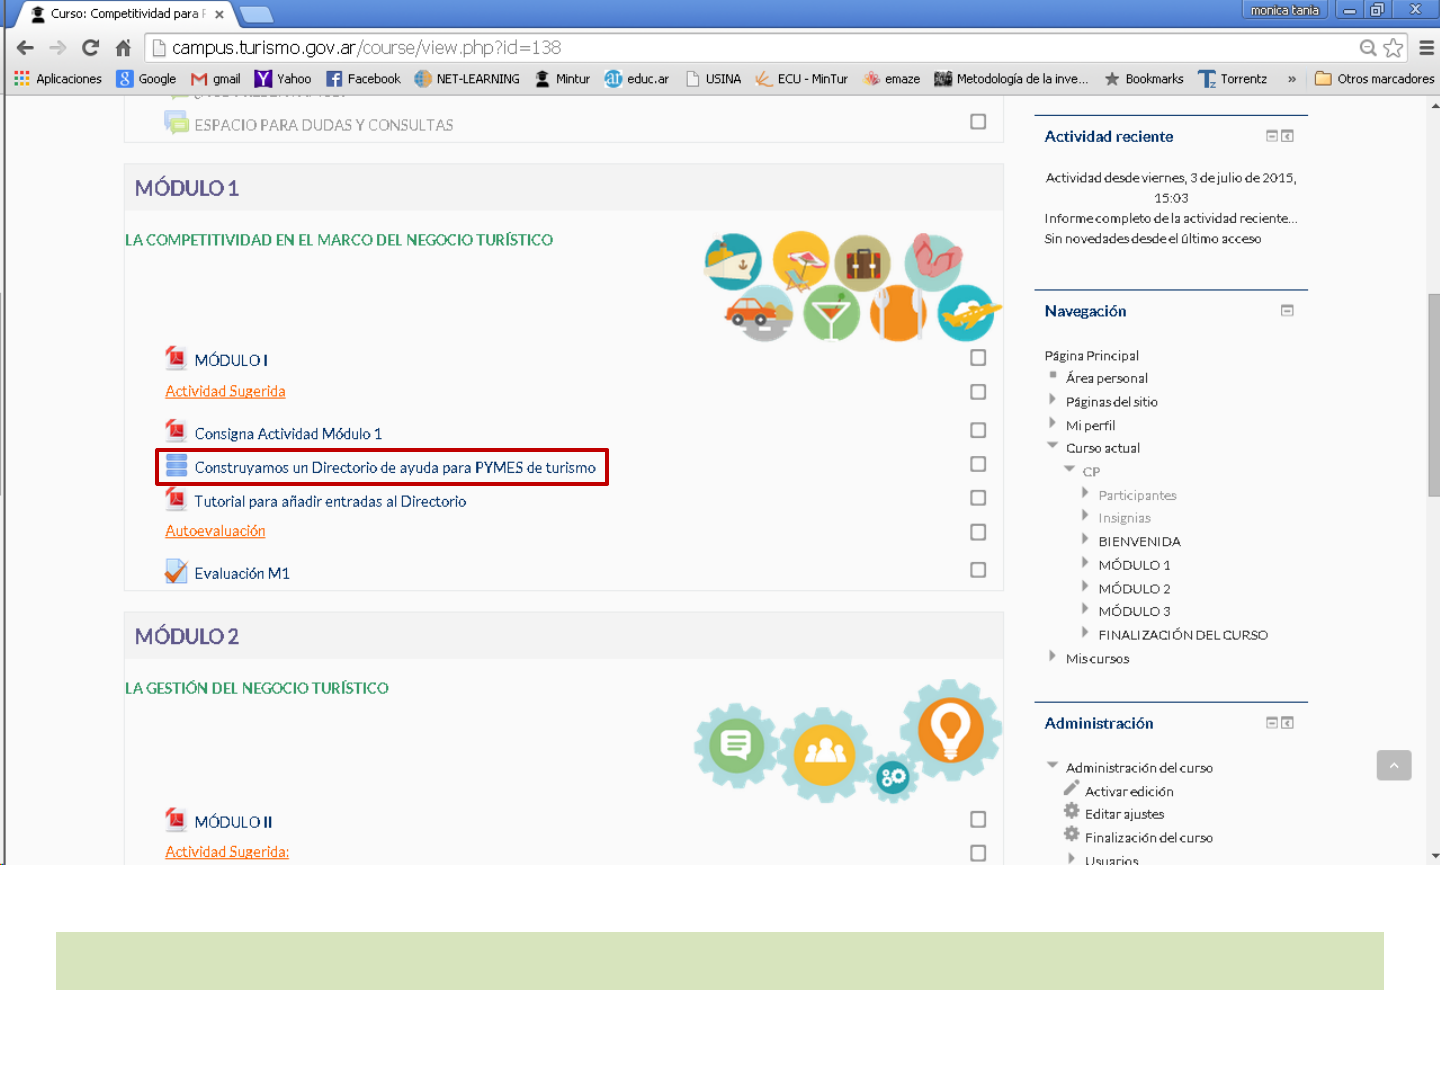
Task: Click the database icon next to Construyamos un Directorio
Action: (176, 466)
